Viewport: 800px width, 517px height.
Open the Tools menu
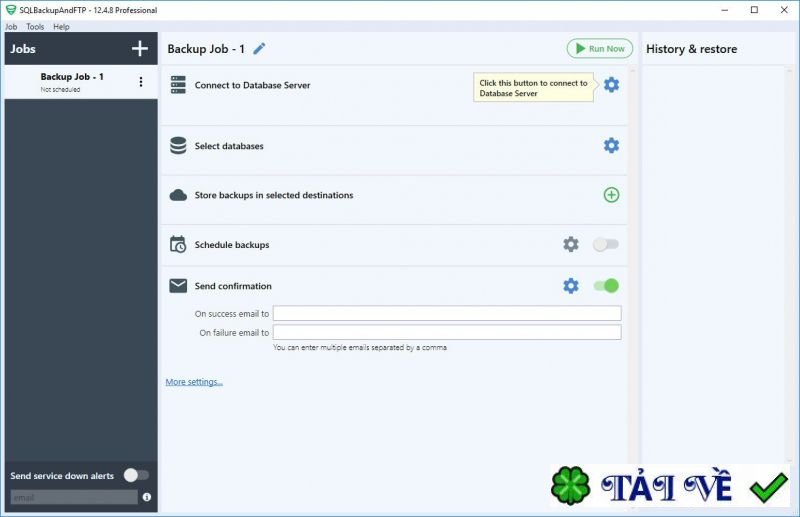(x=35, y=27)
